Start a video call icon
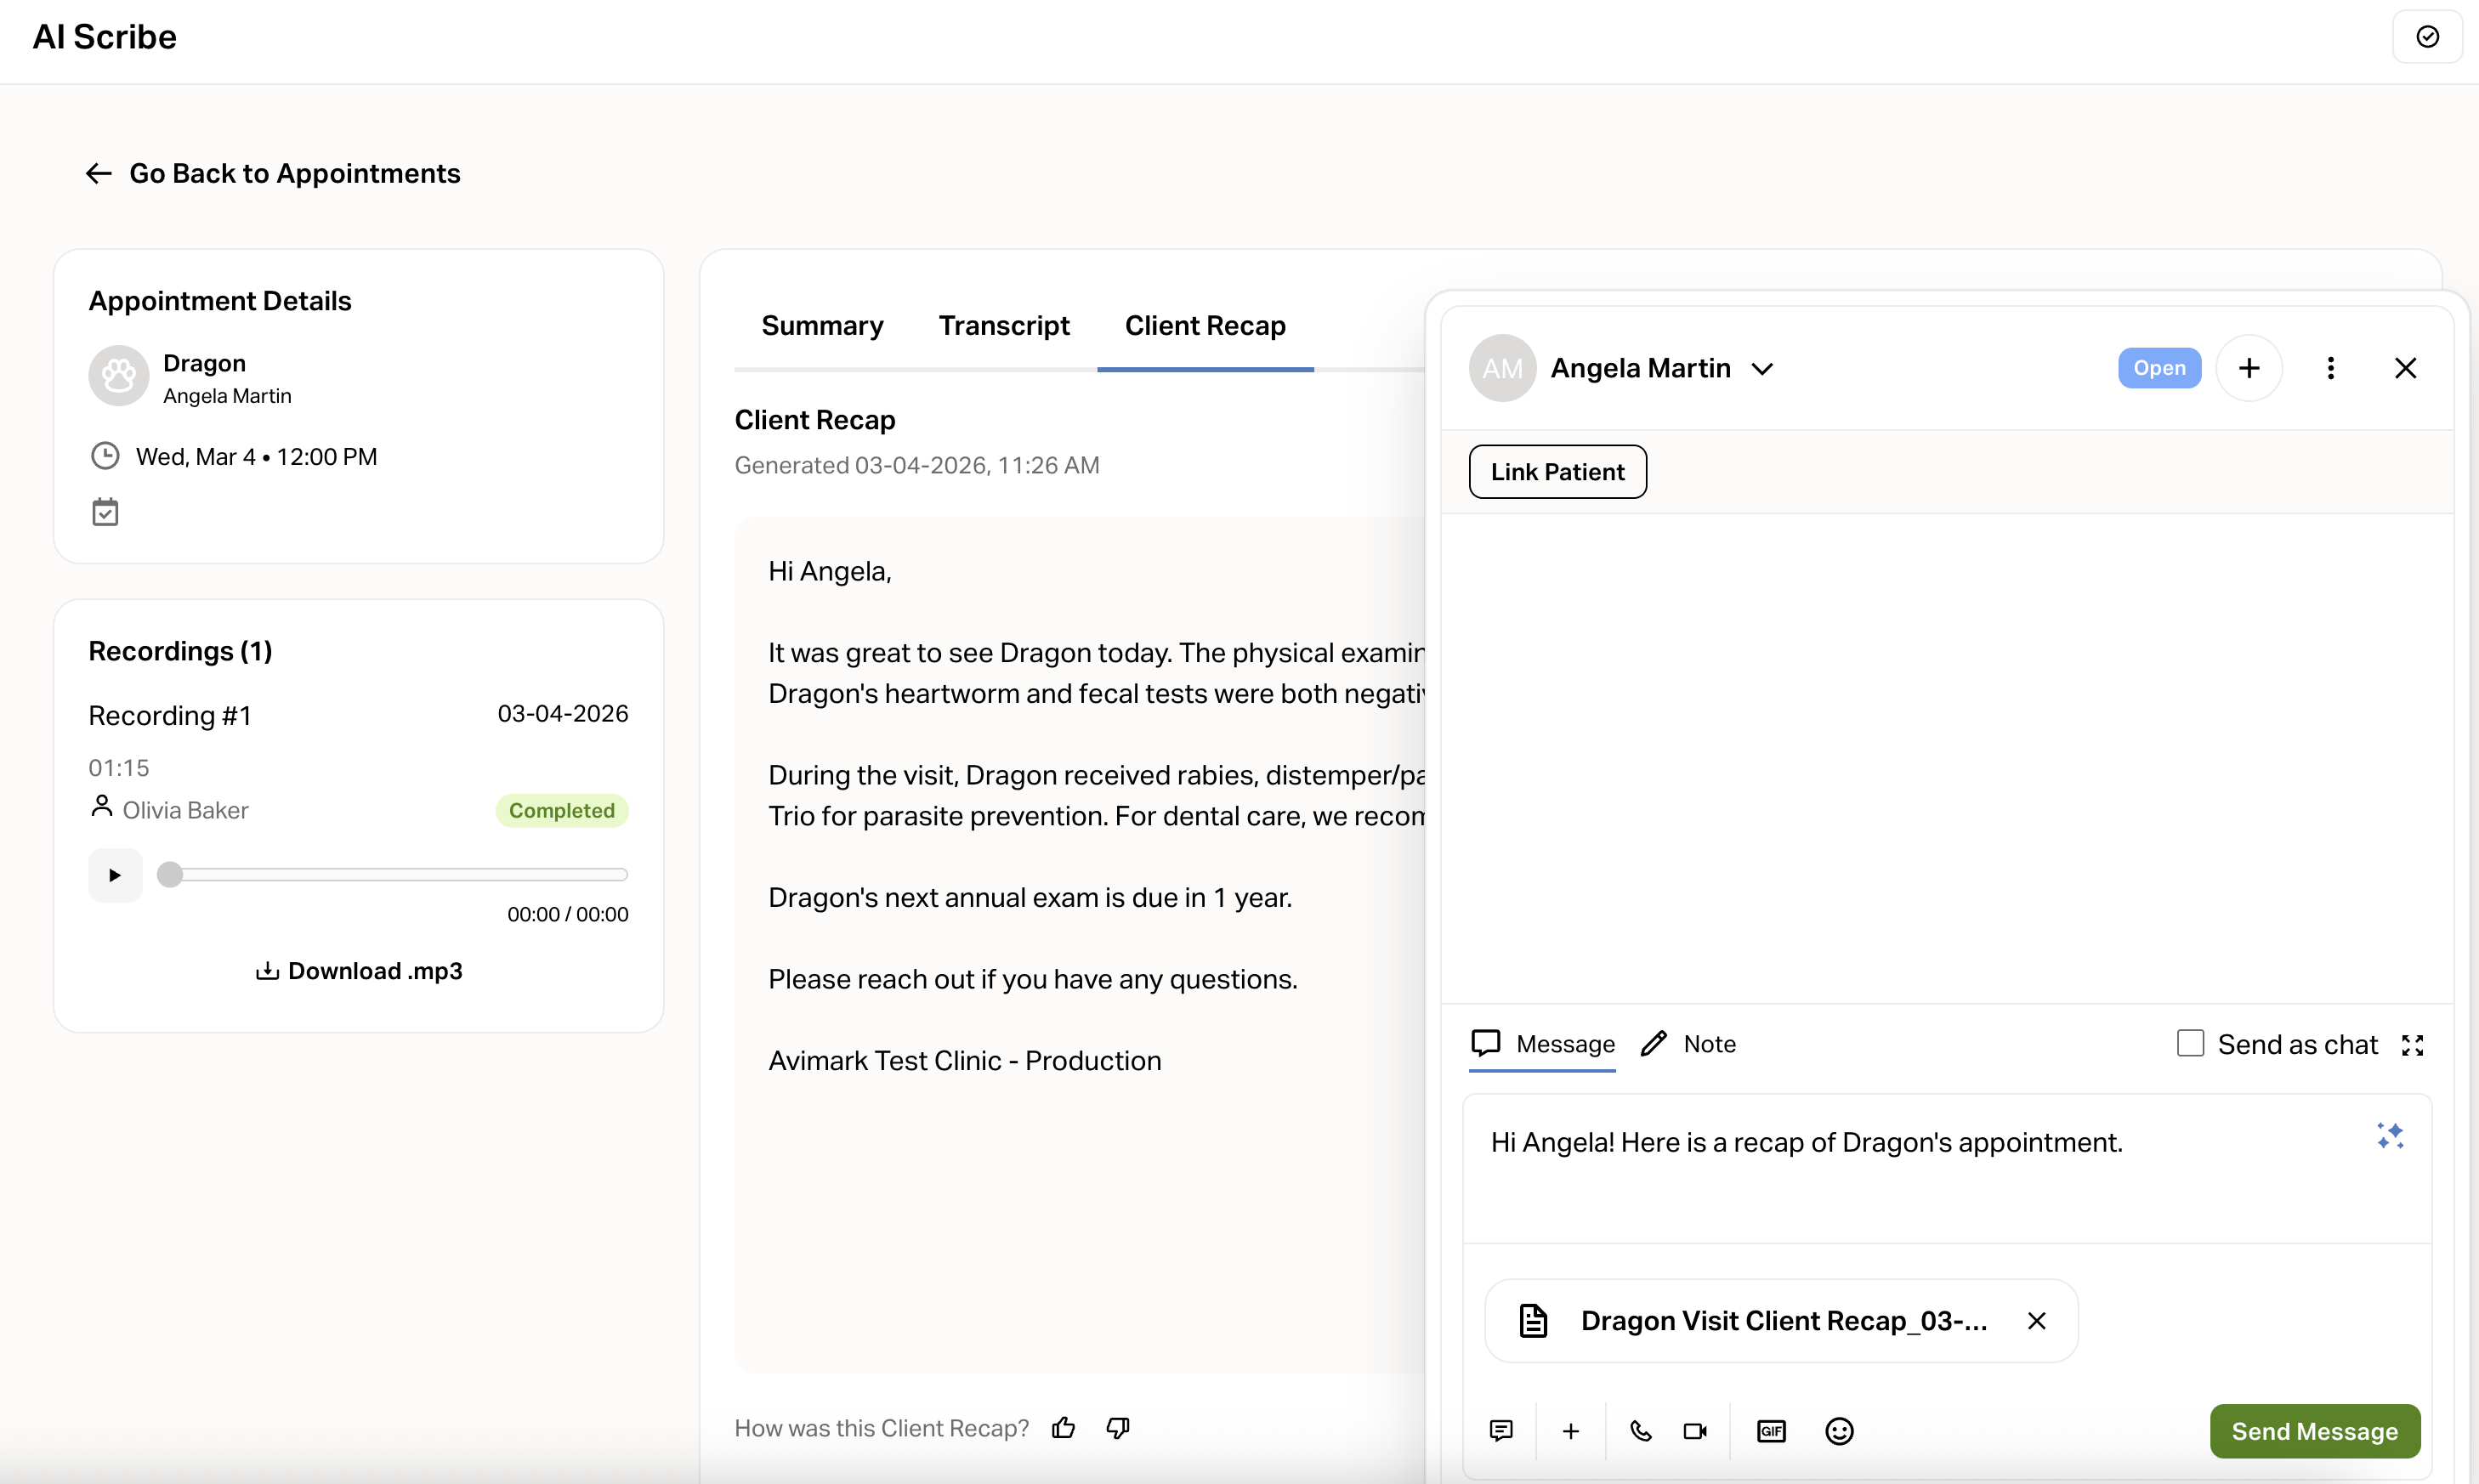This screenshot has width=2479, height=1484. click(x=1695, y=1431)
